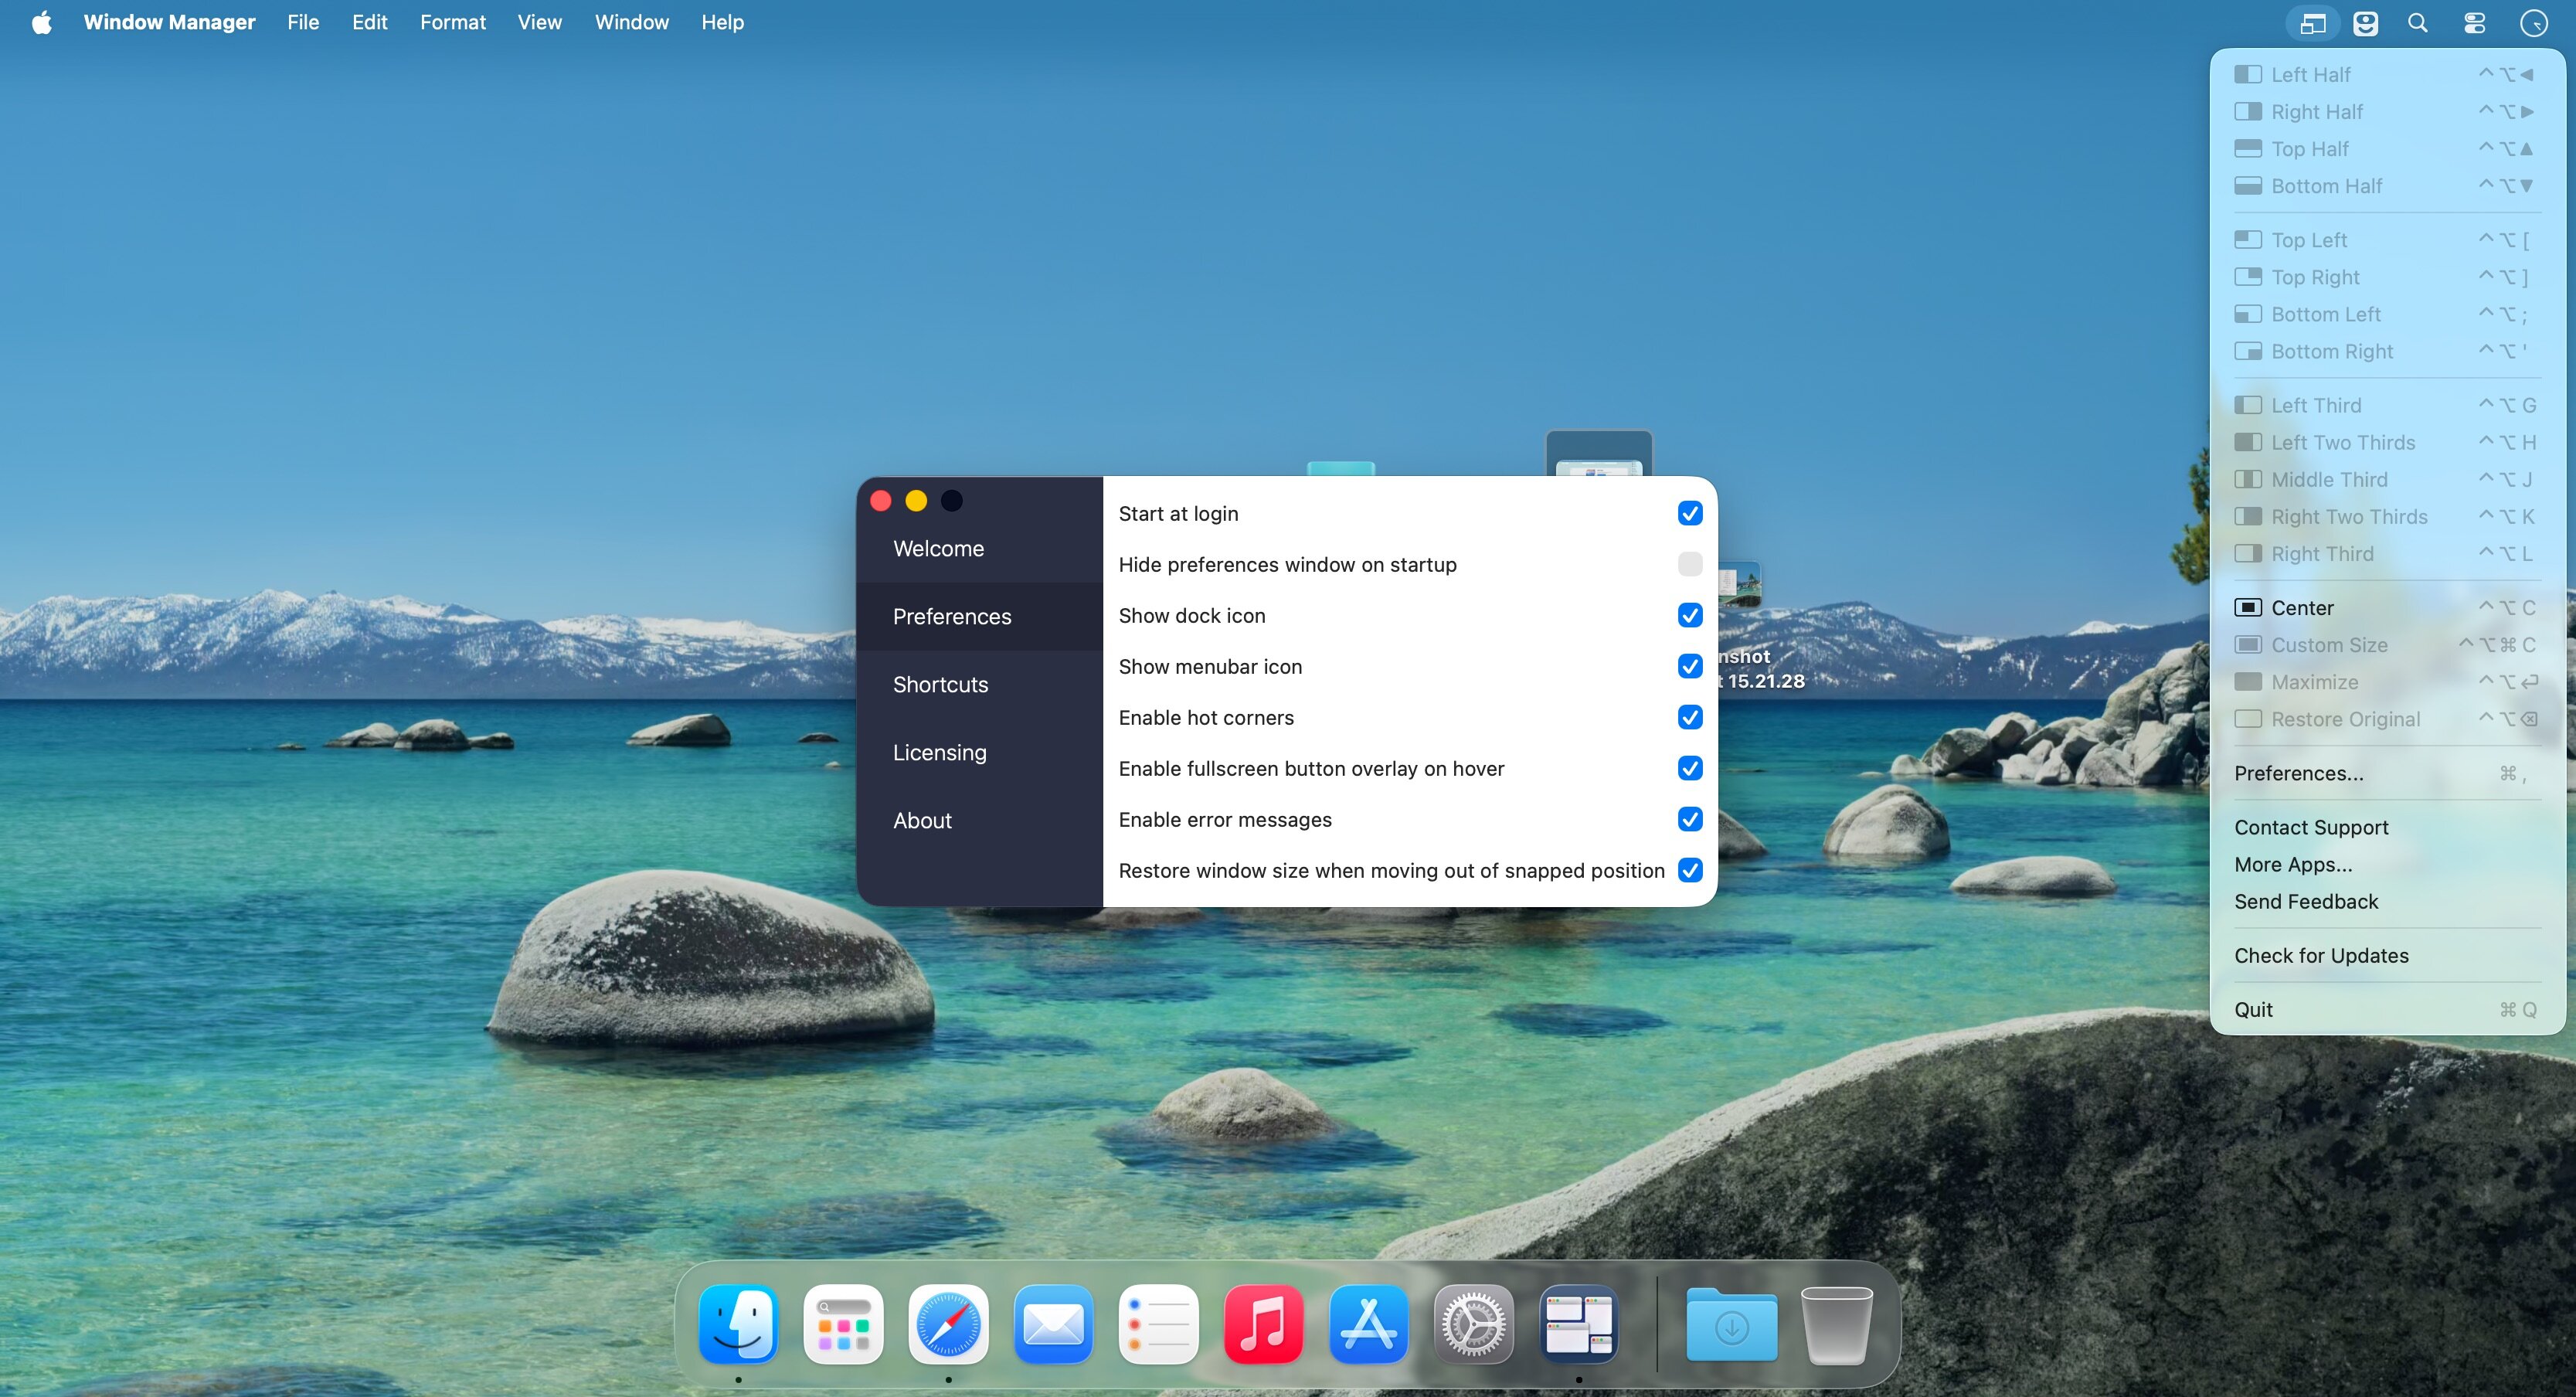This screenshot has height=1397, width=2576.
Task: Disable Start at login checkbox
Action: (x=1690, y=513)
